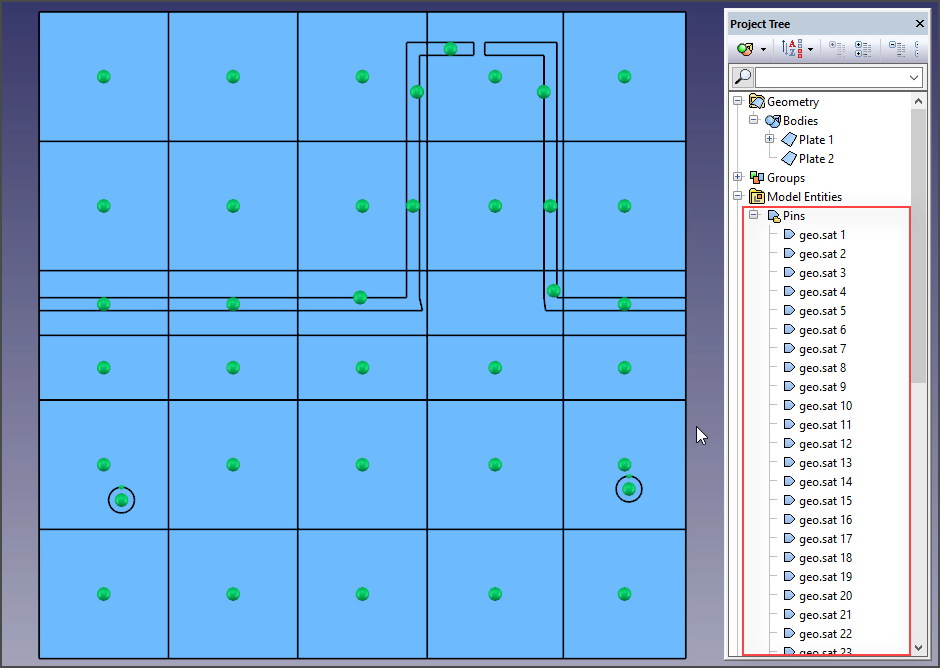Collapse the Pins tree node

tap(754, 216)
